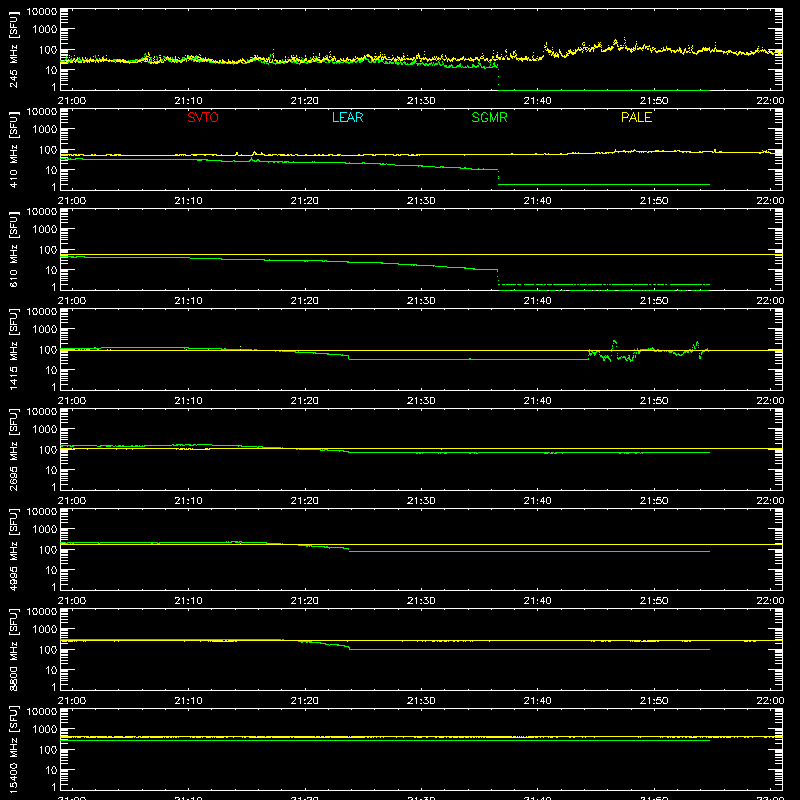Click the 1415 MHz [SFU] axis title
The height and width of the screenshot is (800, 800).
coord(13,349)
